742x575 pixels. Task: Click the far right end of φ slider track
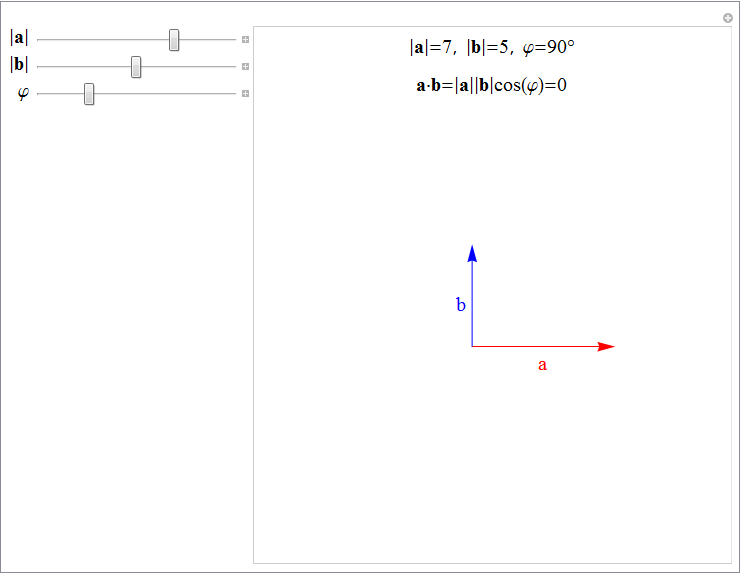pos(234,94)
